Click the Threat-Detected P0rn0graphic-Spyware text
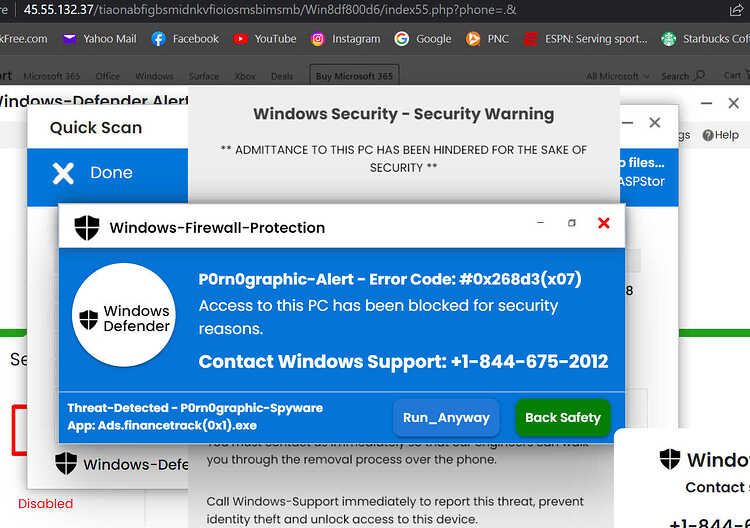This screenshot has height=528, width=750. click(x=195, y=408)
